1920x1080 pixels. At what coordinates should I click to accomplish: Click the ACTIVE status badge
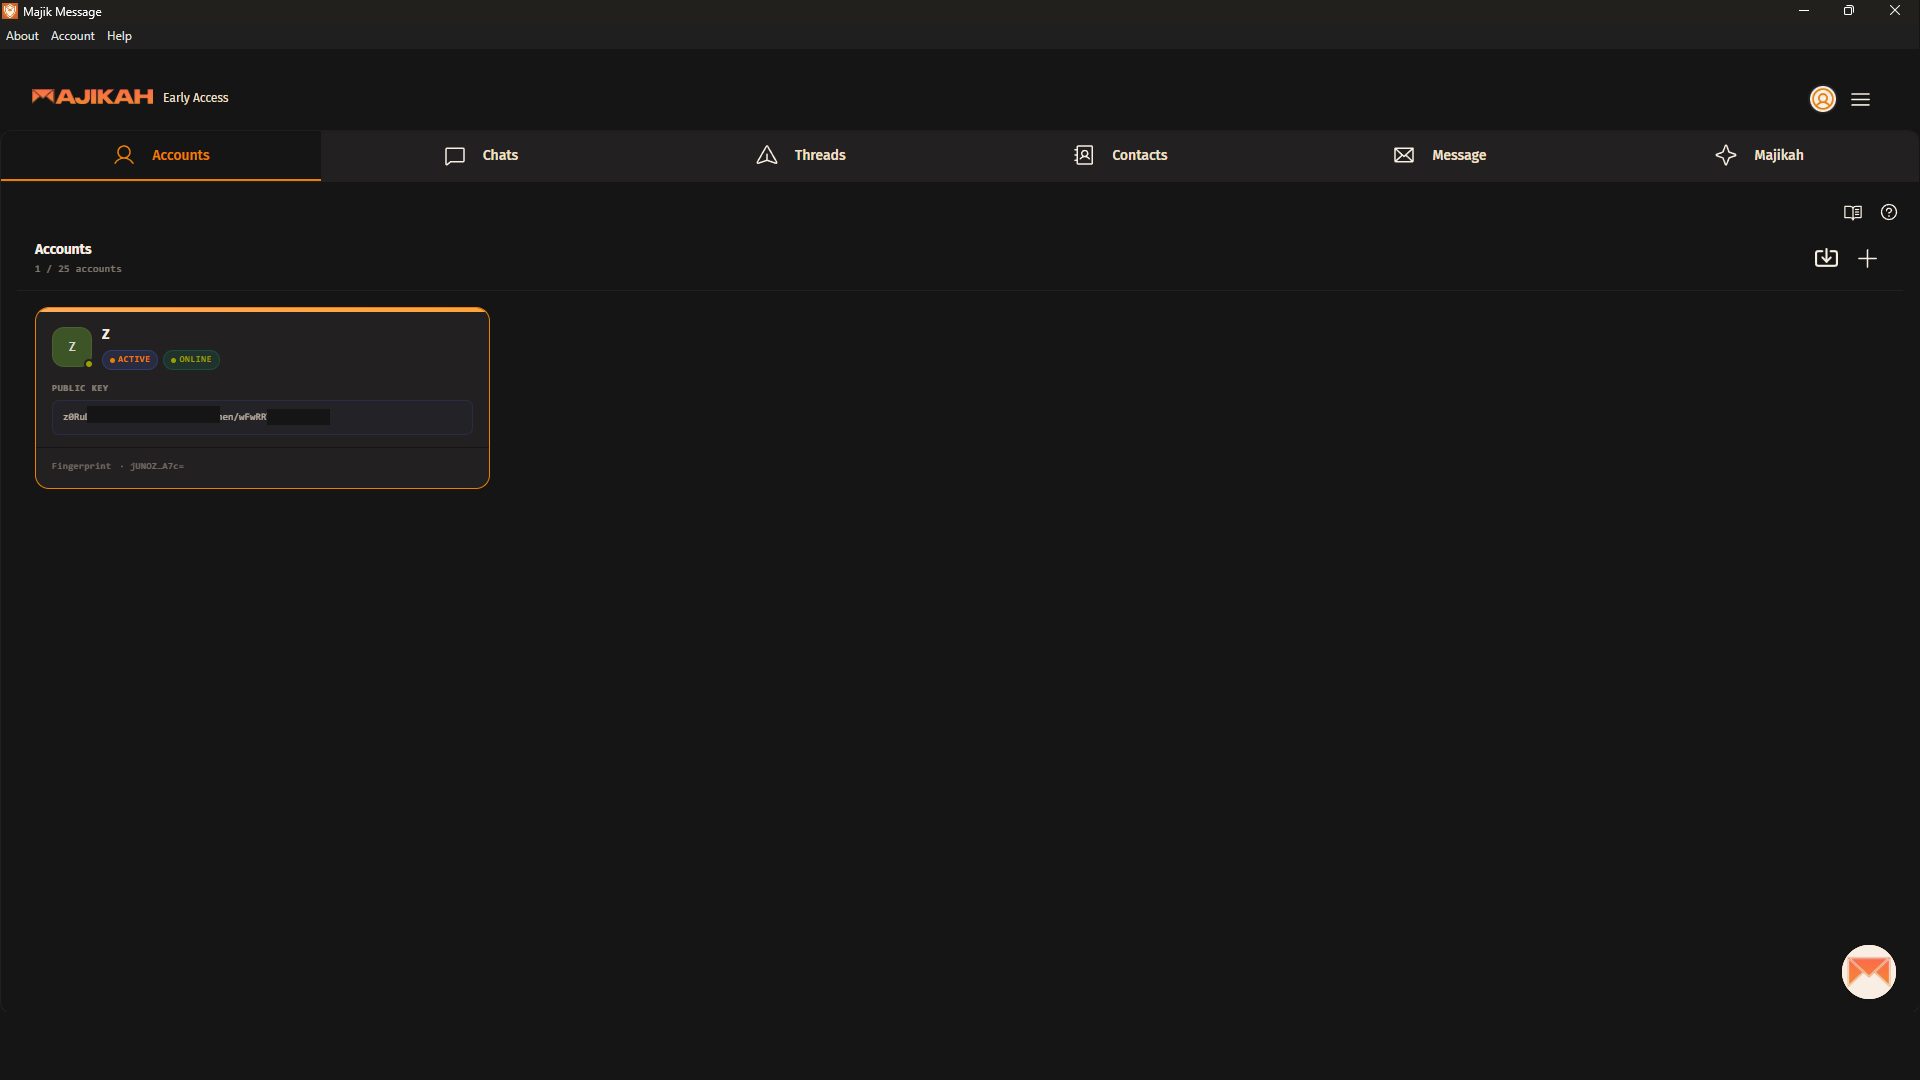130,360
